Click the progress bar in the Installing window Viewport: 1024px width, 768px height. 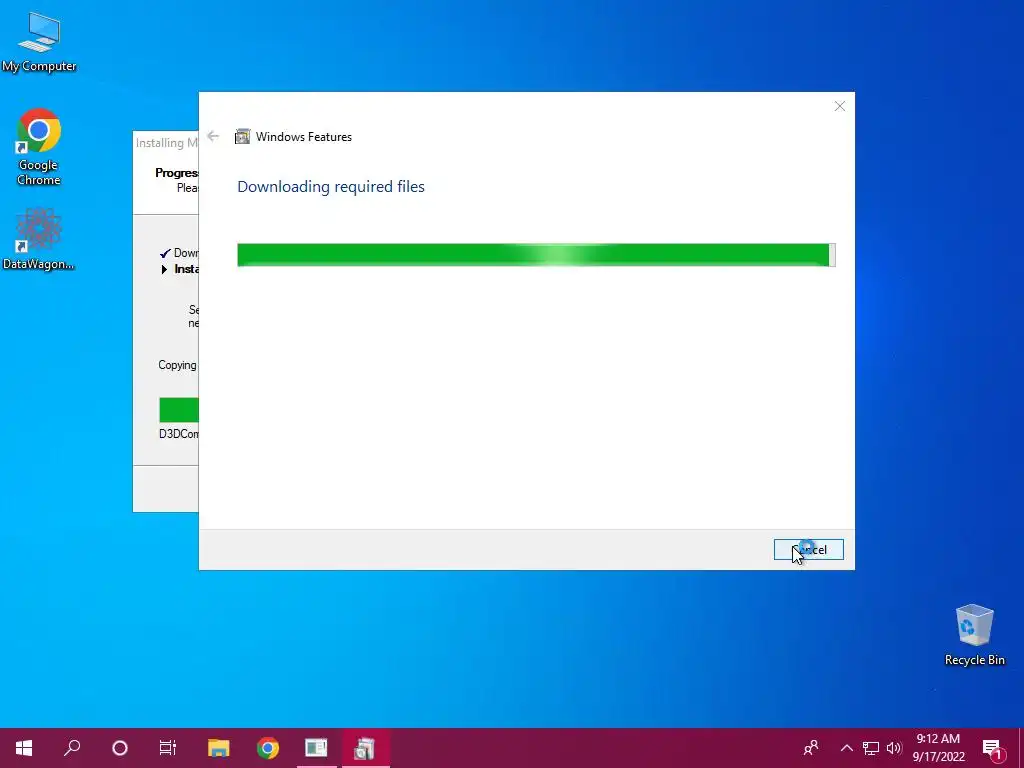coord(179,410)
